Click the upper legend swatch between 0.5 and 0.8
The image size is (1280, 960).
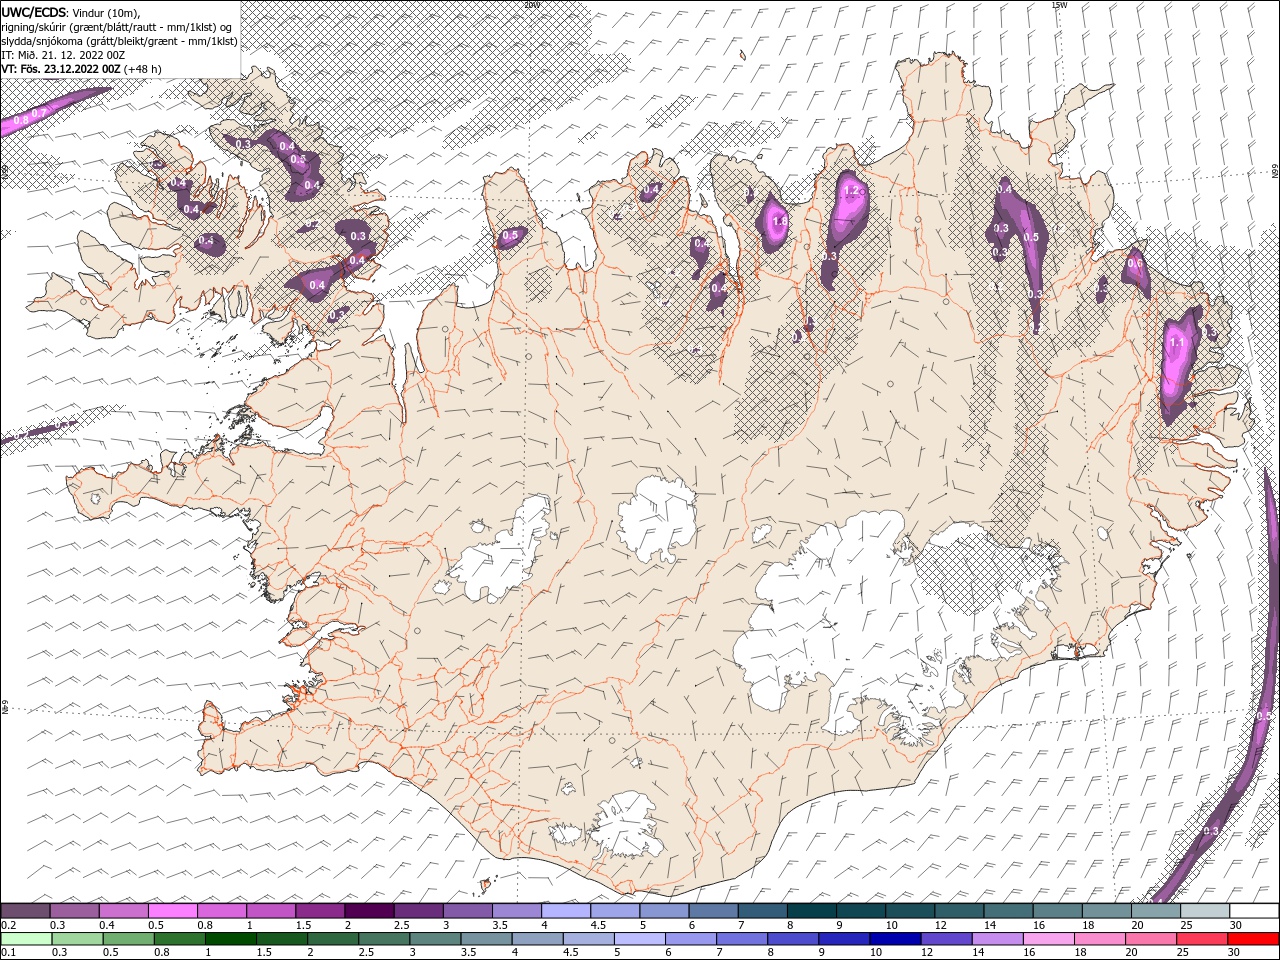pos(172,910)
